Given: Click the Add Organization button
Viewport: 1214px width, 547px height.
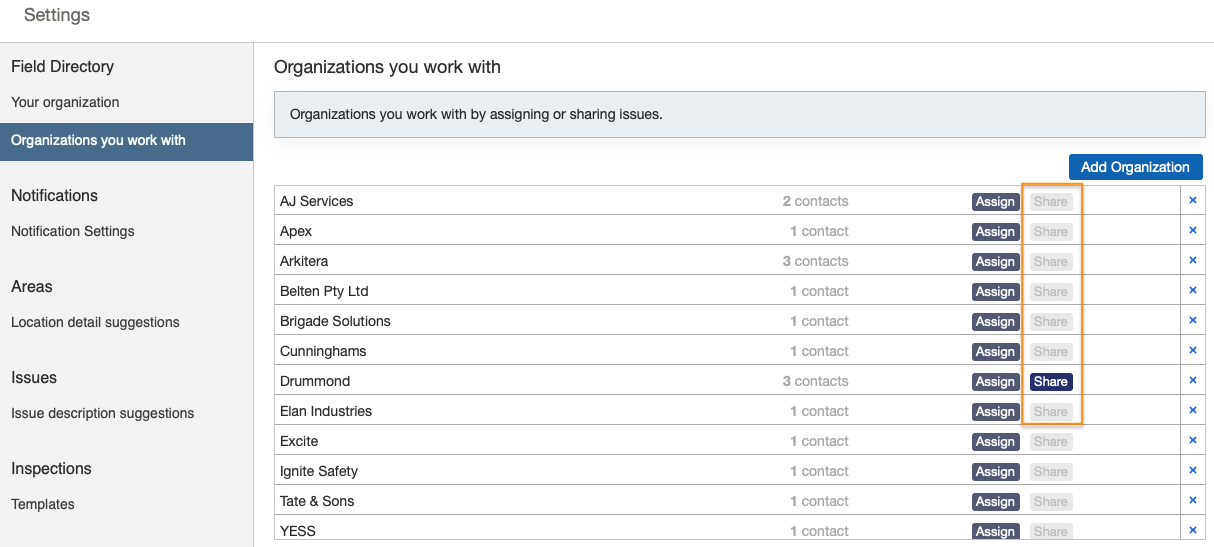Looking at the screenshot, I should coord(1135,167).
